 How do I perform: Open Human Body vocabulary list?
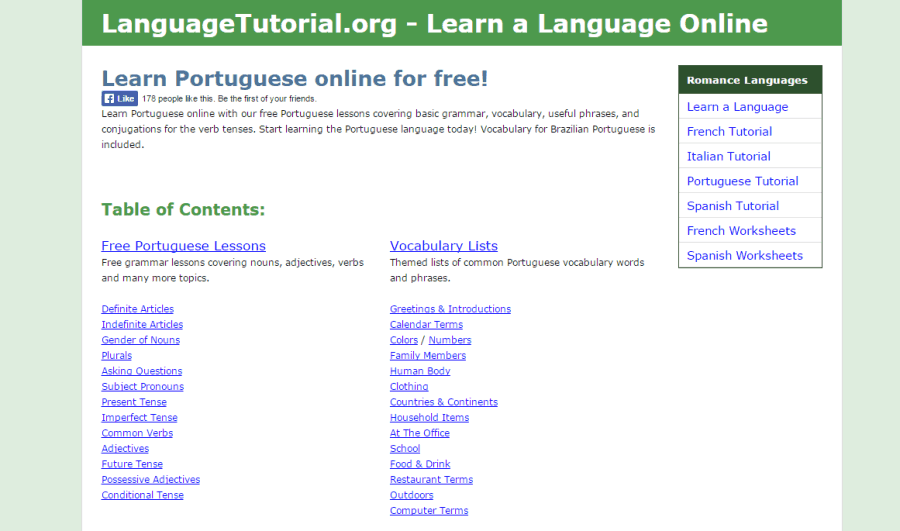(420, 371)
